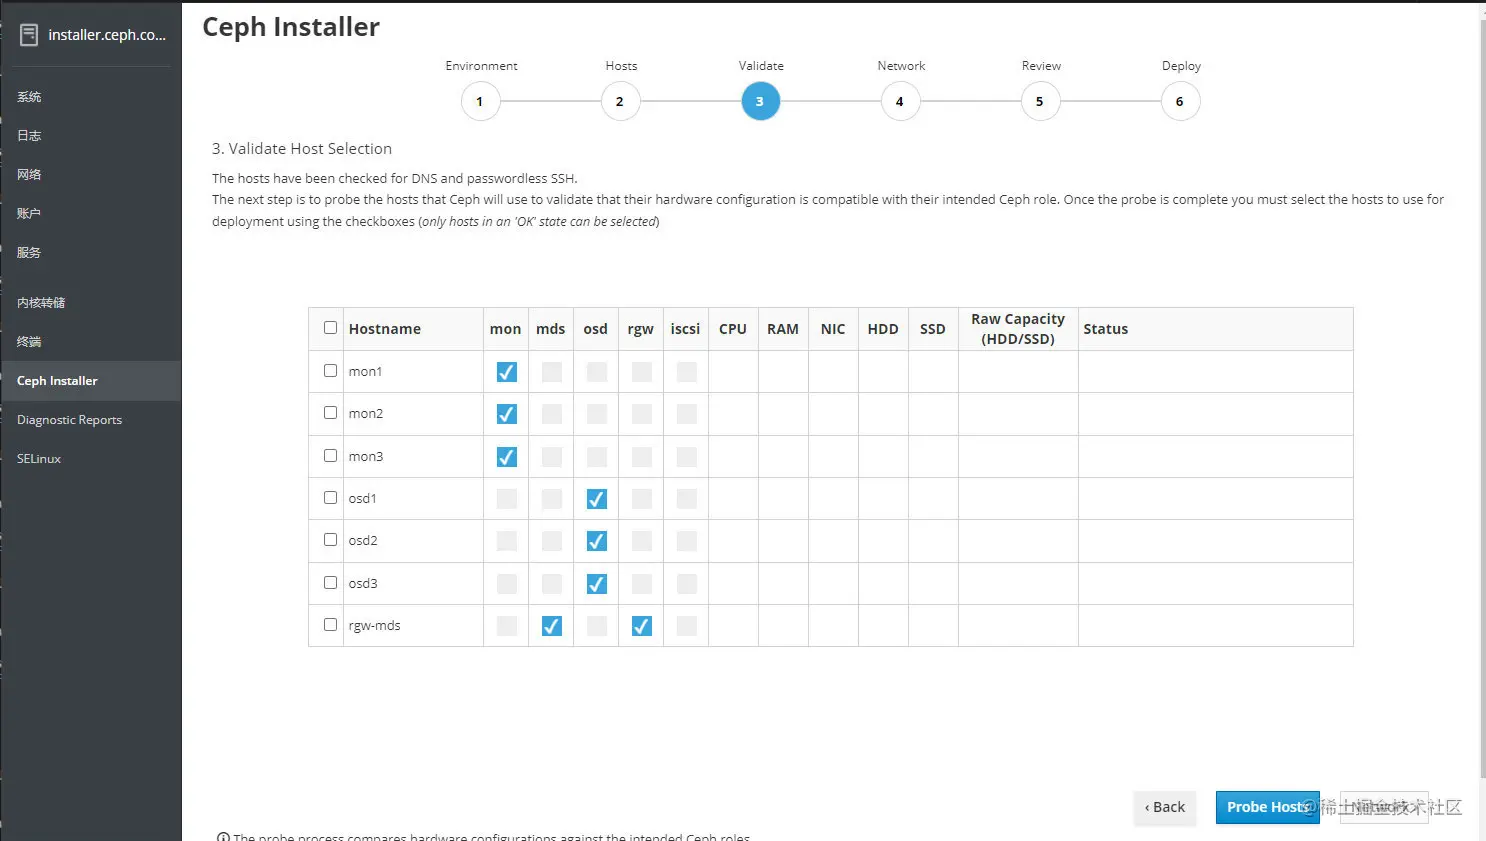1486x841 pixels.
Task: Click the info icon before the probe process note
Action: (223, 837)
